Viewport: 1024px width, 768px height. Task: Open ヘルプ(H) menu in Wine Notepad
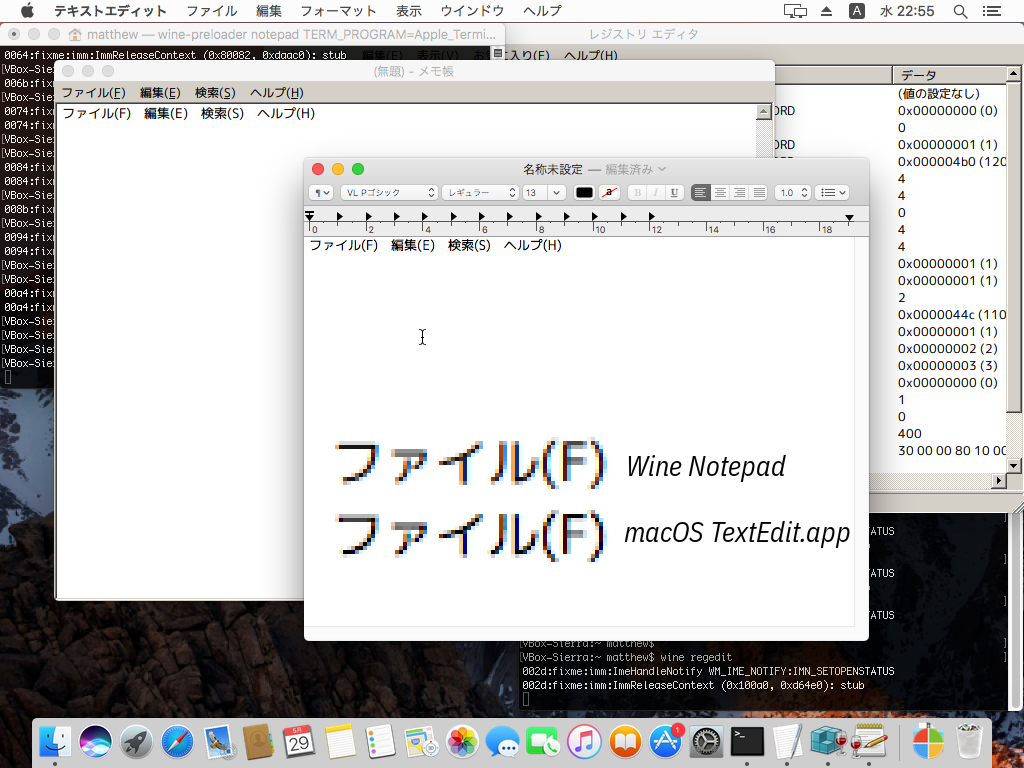pyautogui.click(x=277, y=93)
